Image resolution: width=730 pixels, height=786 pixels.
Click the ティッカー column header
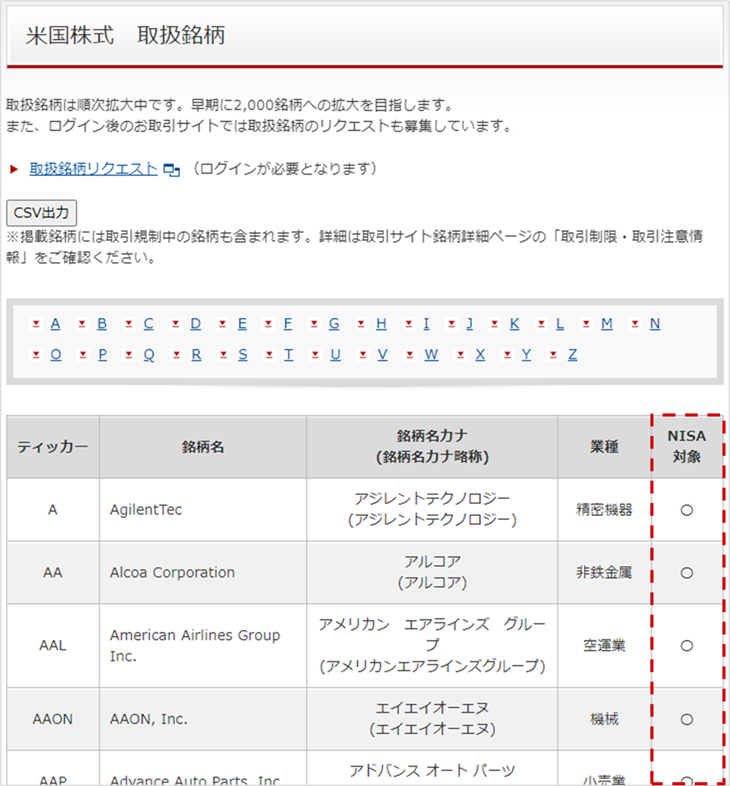pos(53,447)
